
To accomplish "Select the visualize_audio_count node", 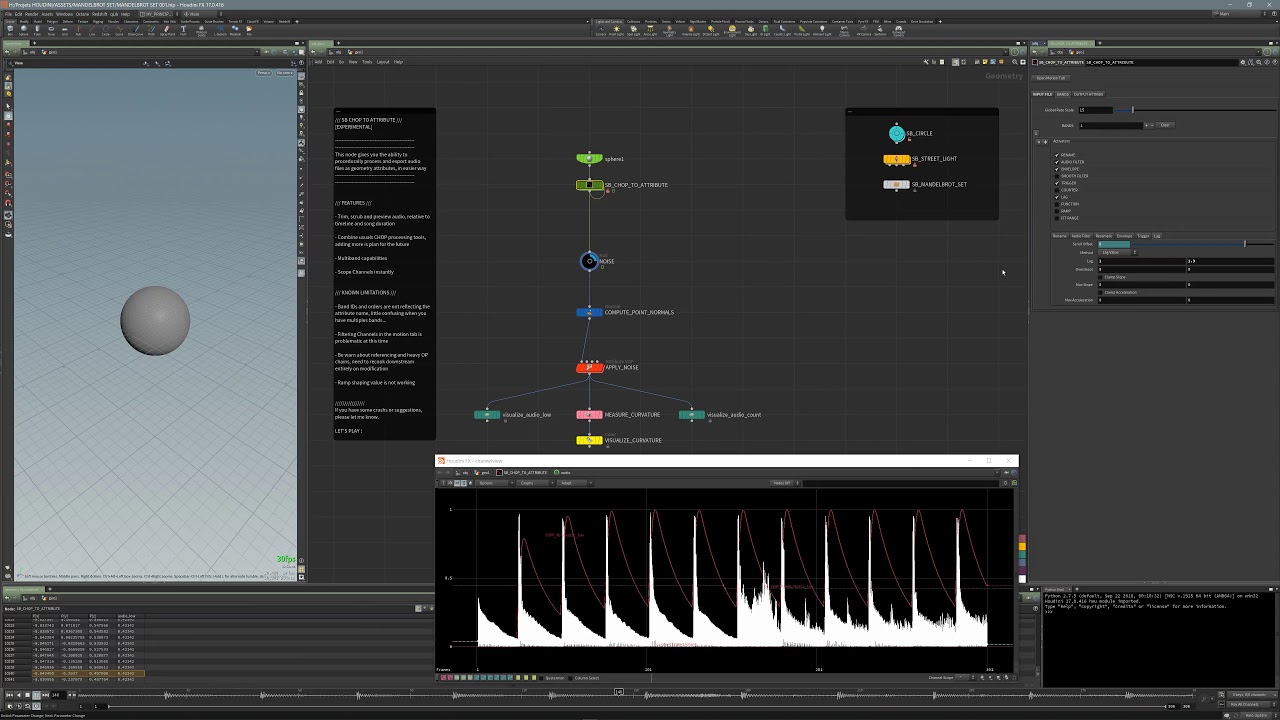I will pos(691,414).
